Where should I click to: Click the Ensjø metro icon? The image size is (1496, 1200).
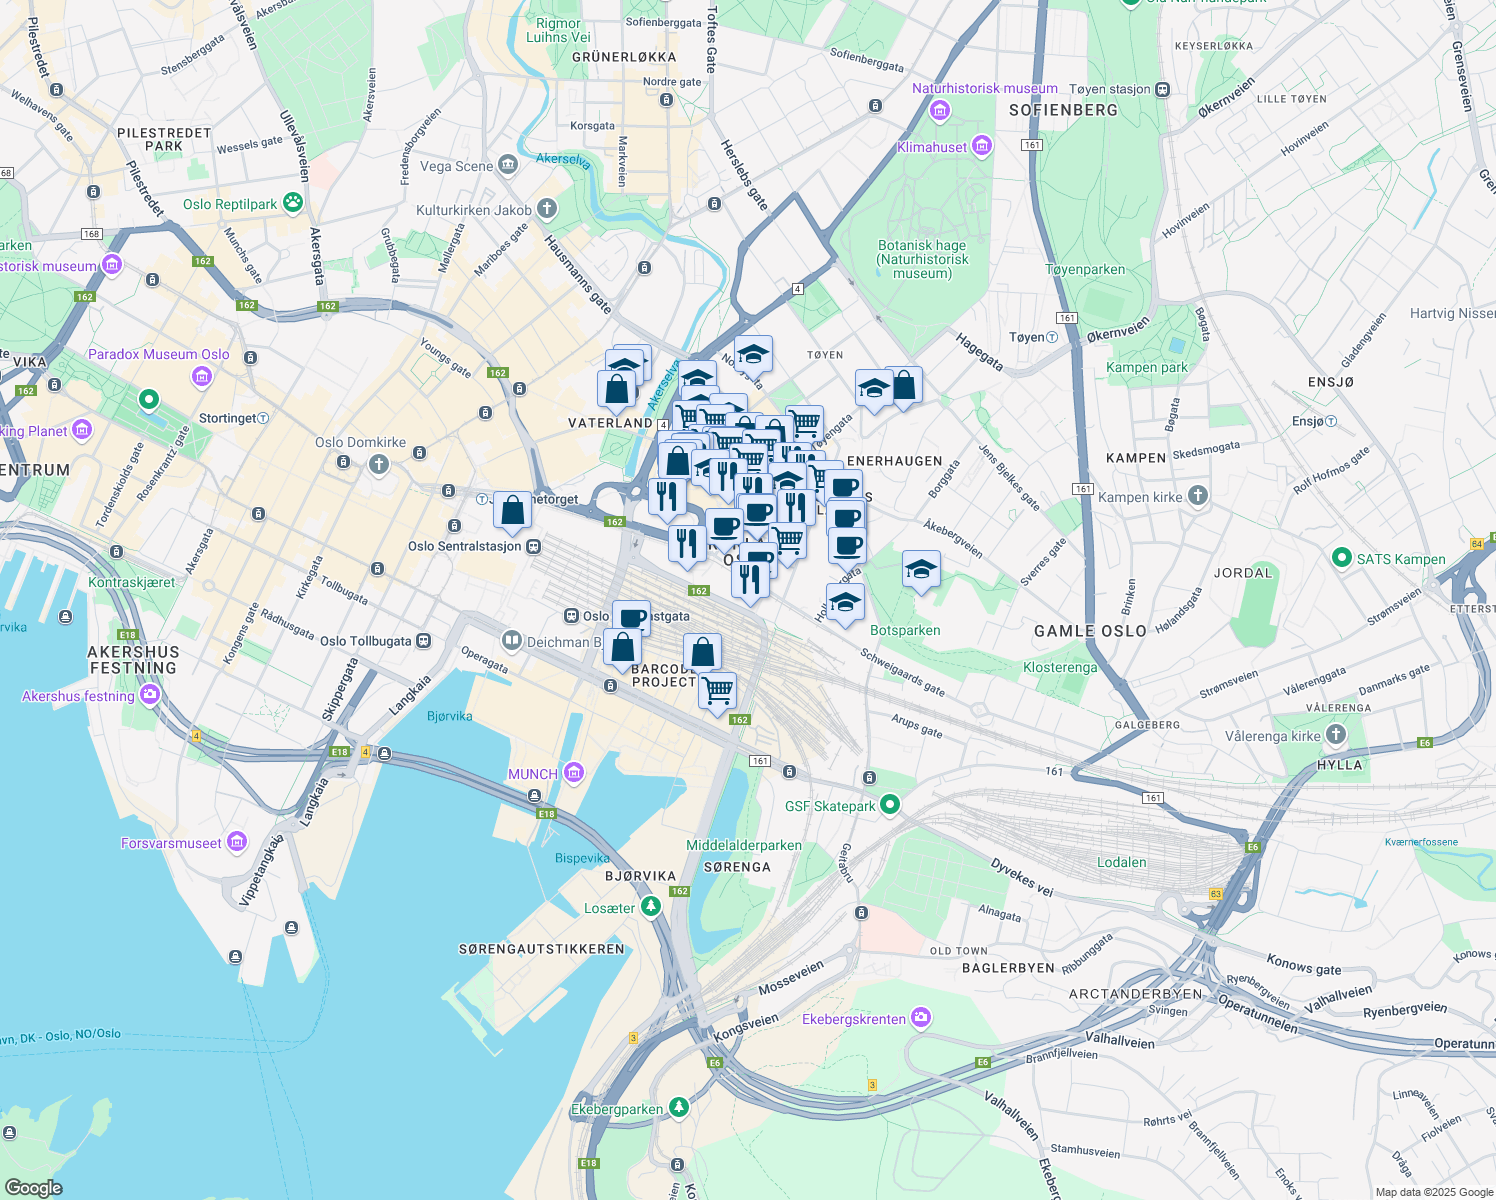point(1331,421)
